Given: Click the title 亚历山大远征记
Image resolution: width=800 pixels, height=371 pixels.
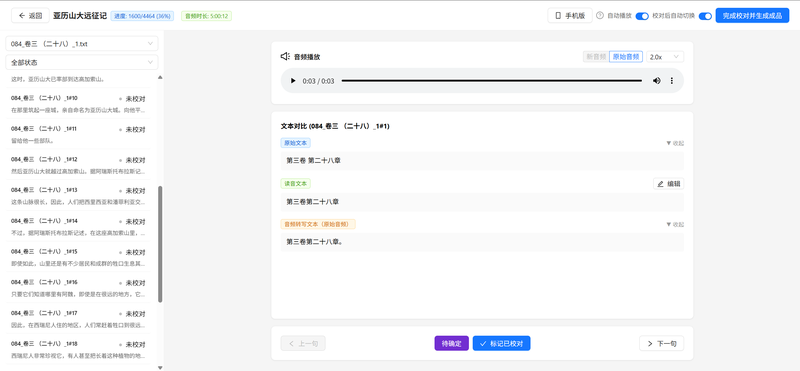Looking at the screenshot, I should [x=80, y=16].
